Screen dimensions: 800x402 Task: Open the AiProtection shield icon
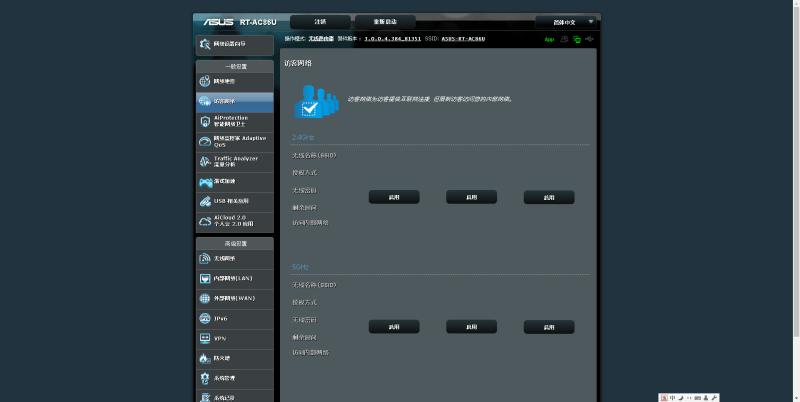pyautogui.click(x=205, y=121)
